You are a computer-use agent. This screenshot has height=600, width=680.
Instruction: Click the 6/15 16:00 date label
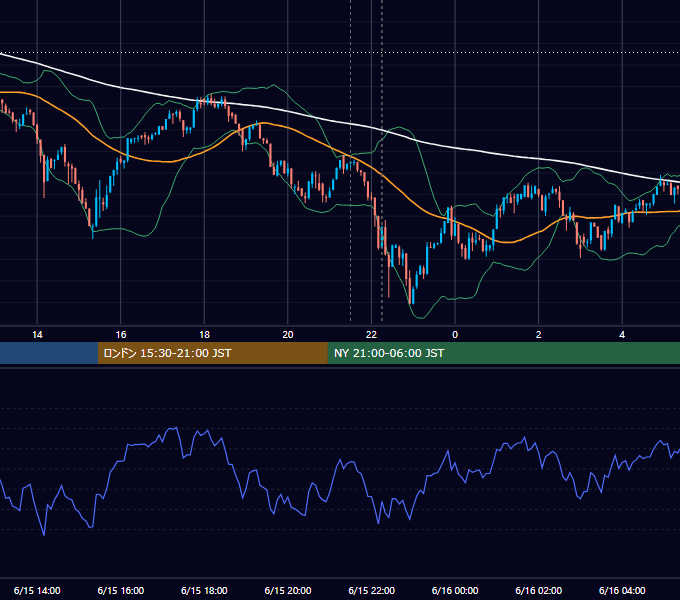pos(121,590)
